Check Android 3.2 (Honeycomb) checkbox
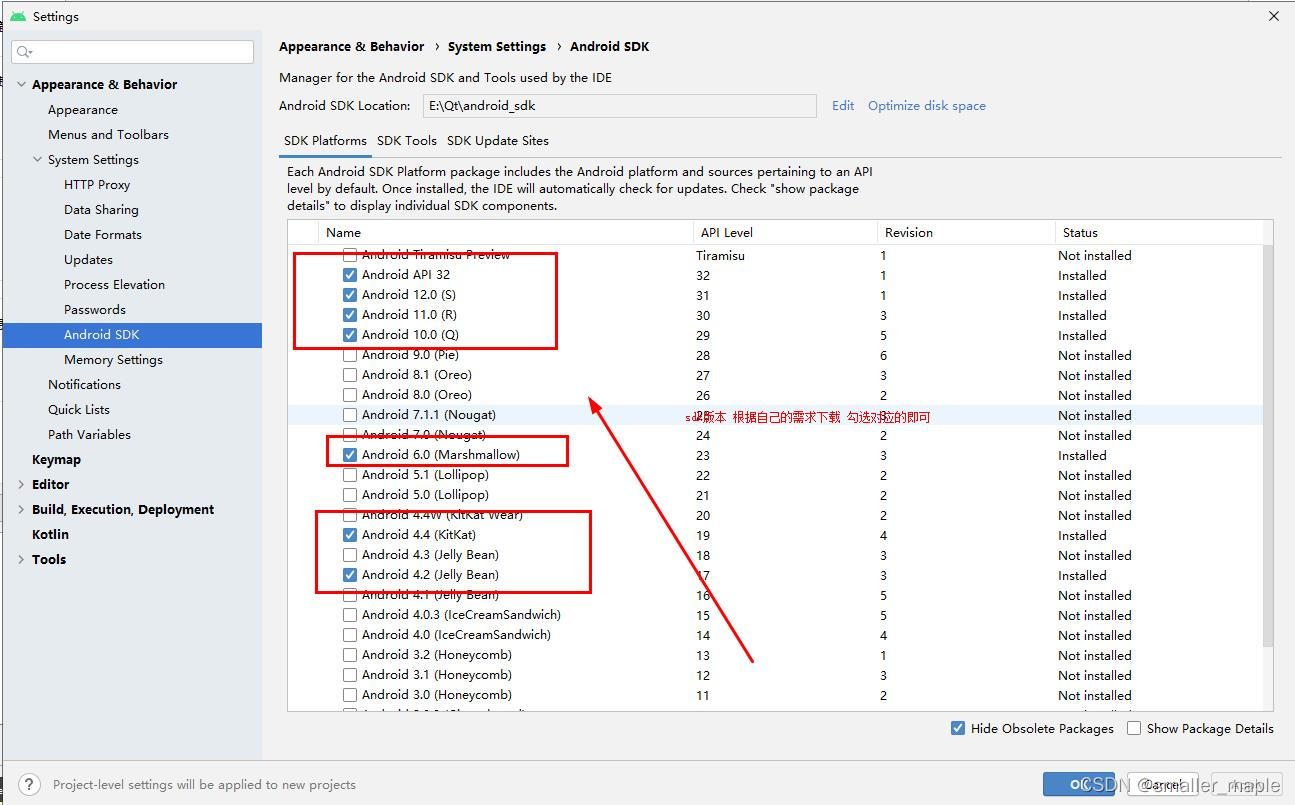This screenshot has height=805, width=1295. pos(350,655)
